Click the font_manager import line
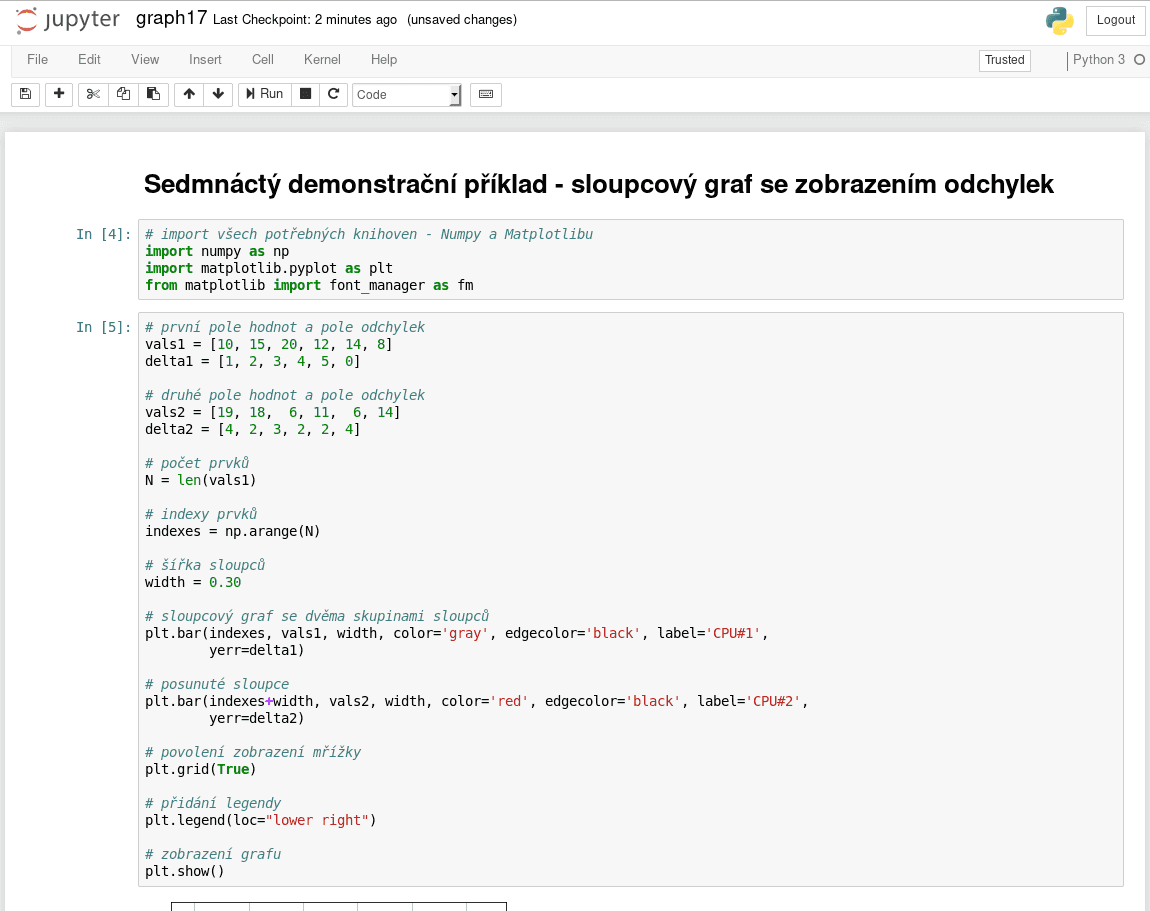The image size is (1150, 911). (x=310, y=285)
